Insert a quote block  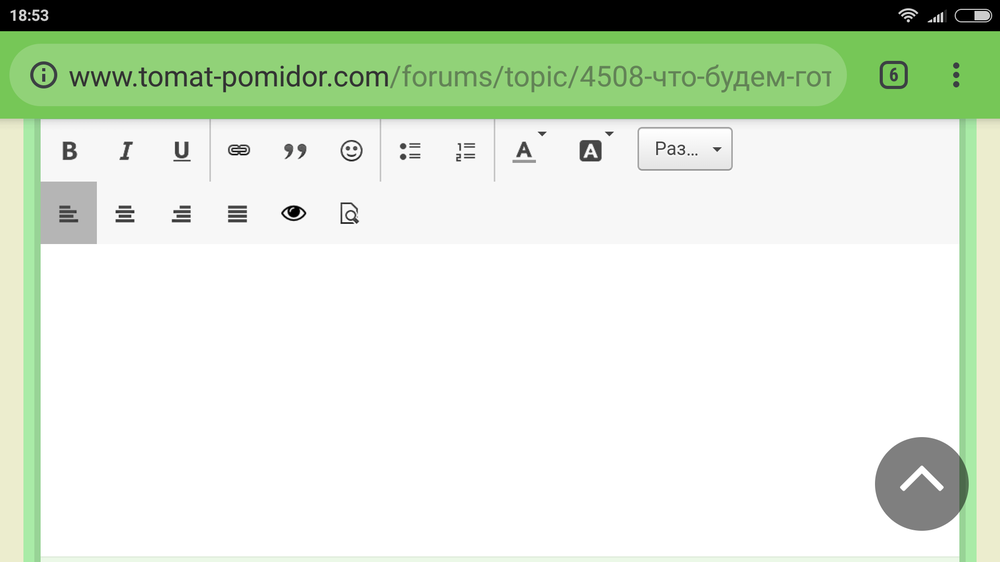295,151
